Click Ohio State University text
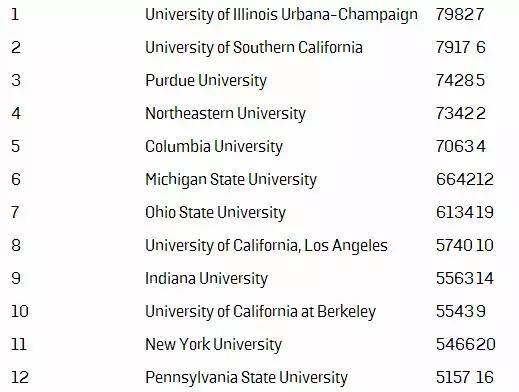 click(215, 213)
